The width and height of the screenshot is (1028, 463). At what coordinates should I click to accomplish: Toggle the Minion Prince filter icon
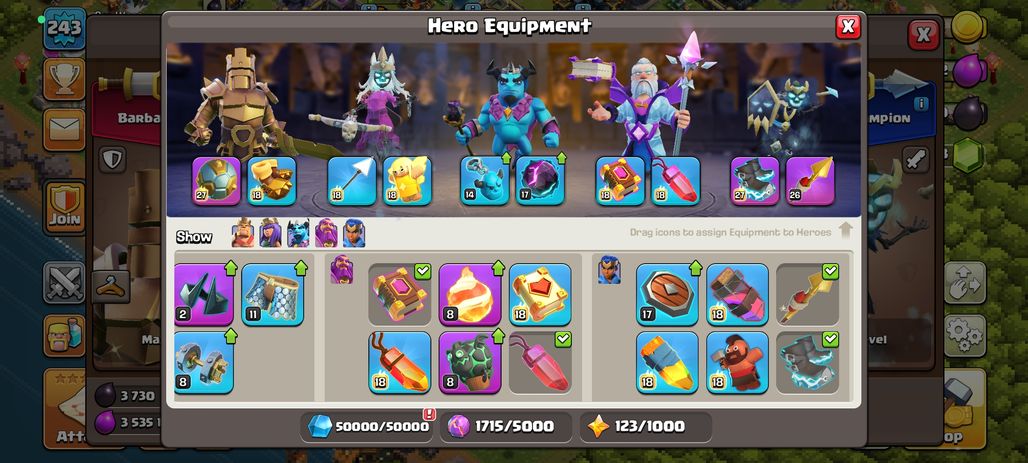point(298,233)
